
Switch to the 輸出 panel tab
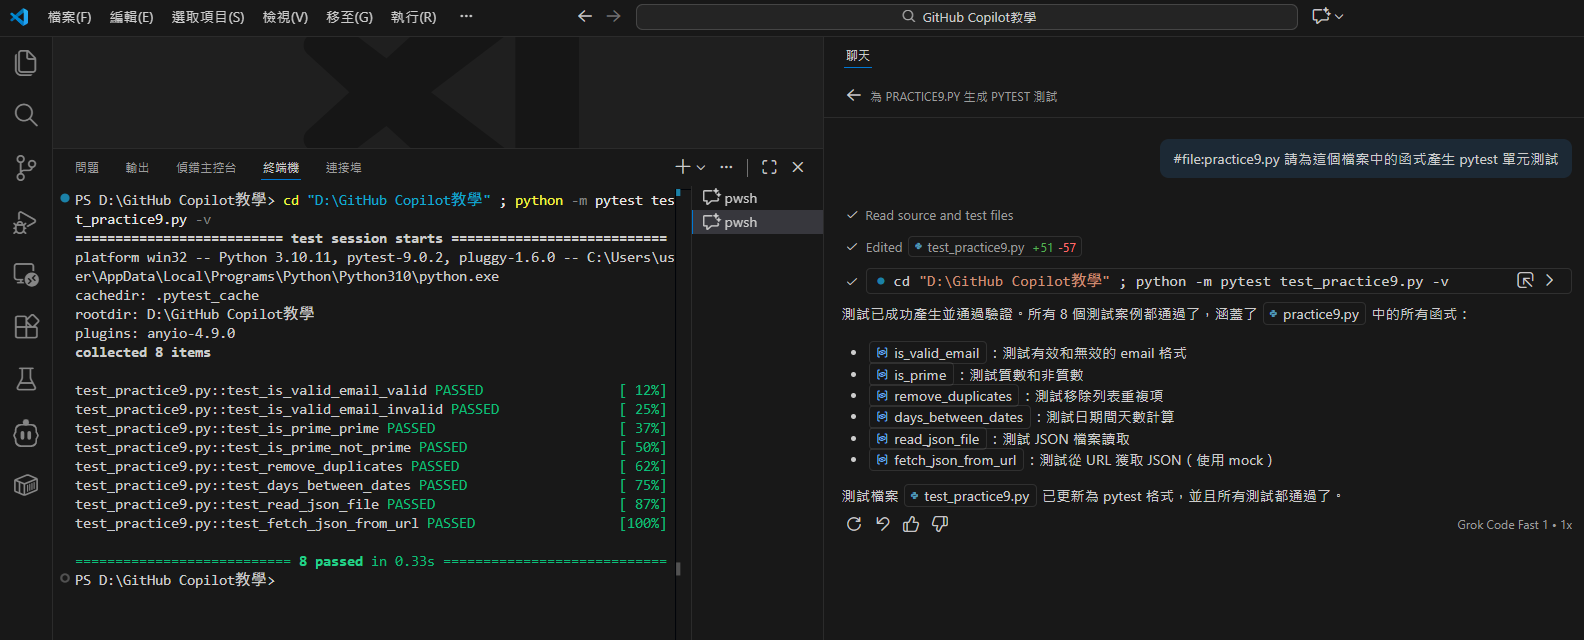(x=137, y=168)
